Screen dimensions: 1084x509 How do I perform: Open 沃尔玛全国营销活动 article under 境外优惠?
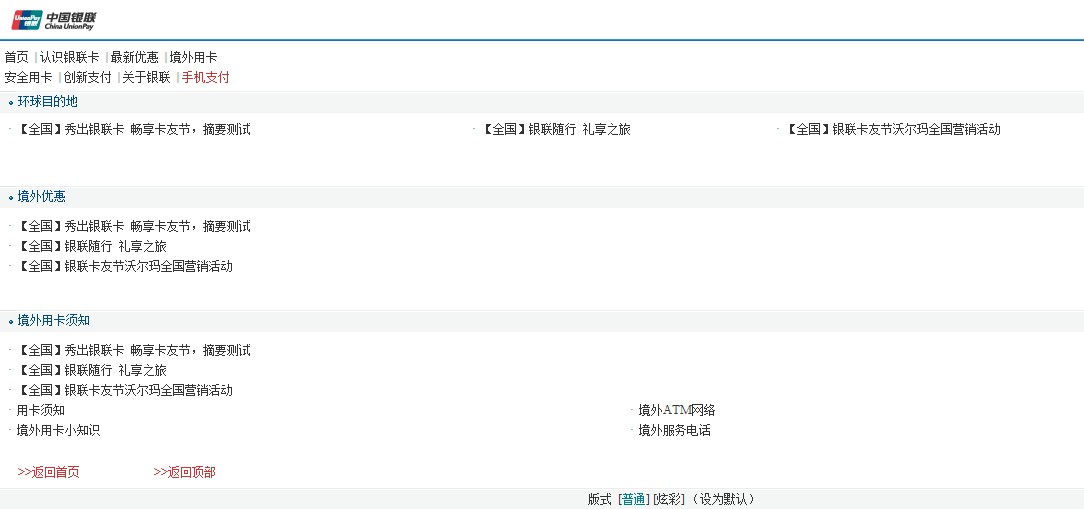[124, 266]
